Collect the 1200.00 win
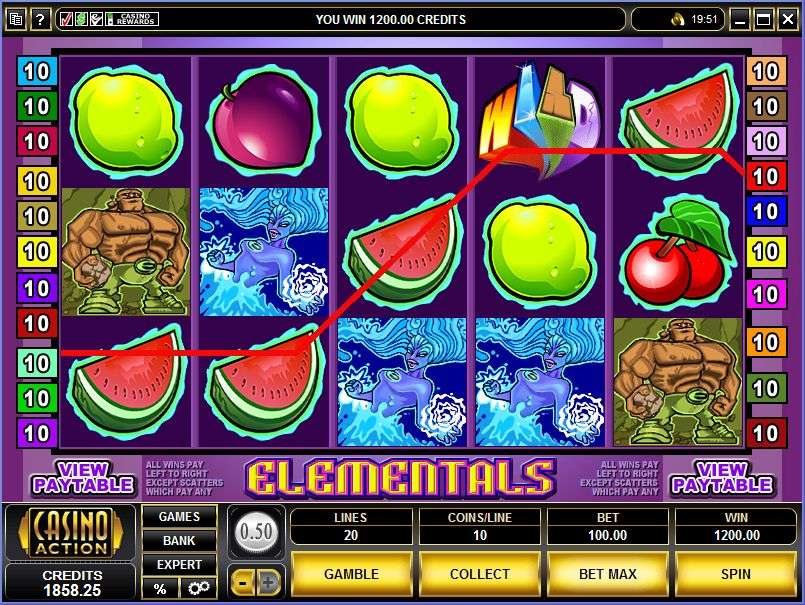Image resolution: width=805 pixels, height=605 pixels. tap(480, 574)
